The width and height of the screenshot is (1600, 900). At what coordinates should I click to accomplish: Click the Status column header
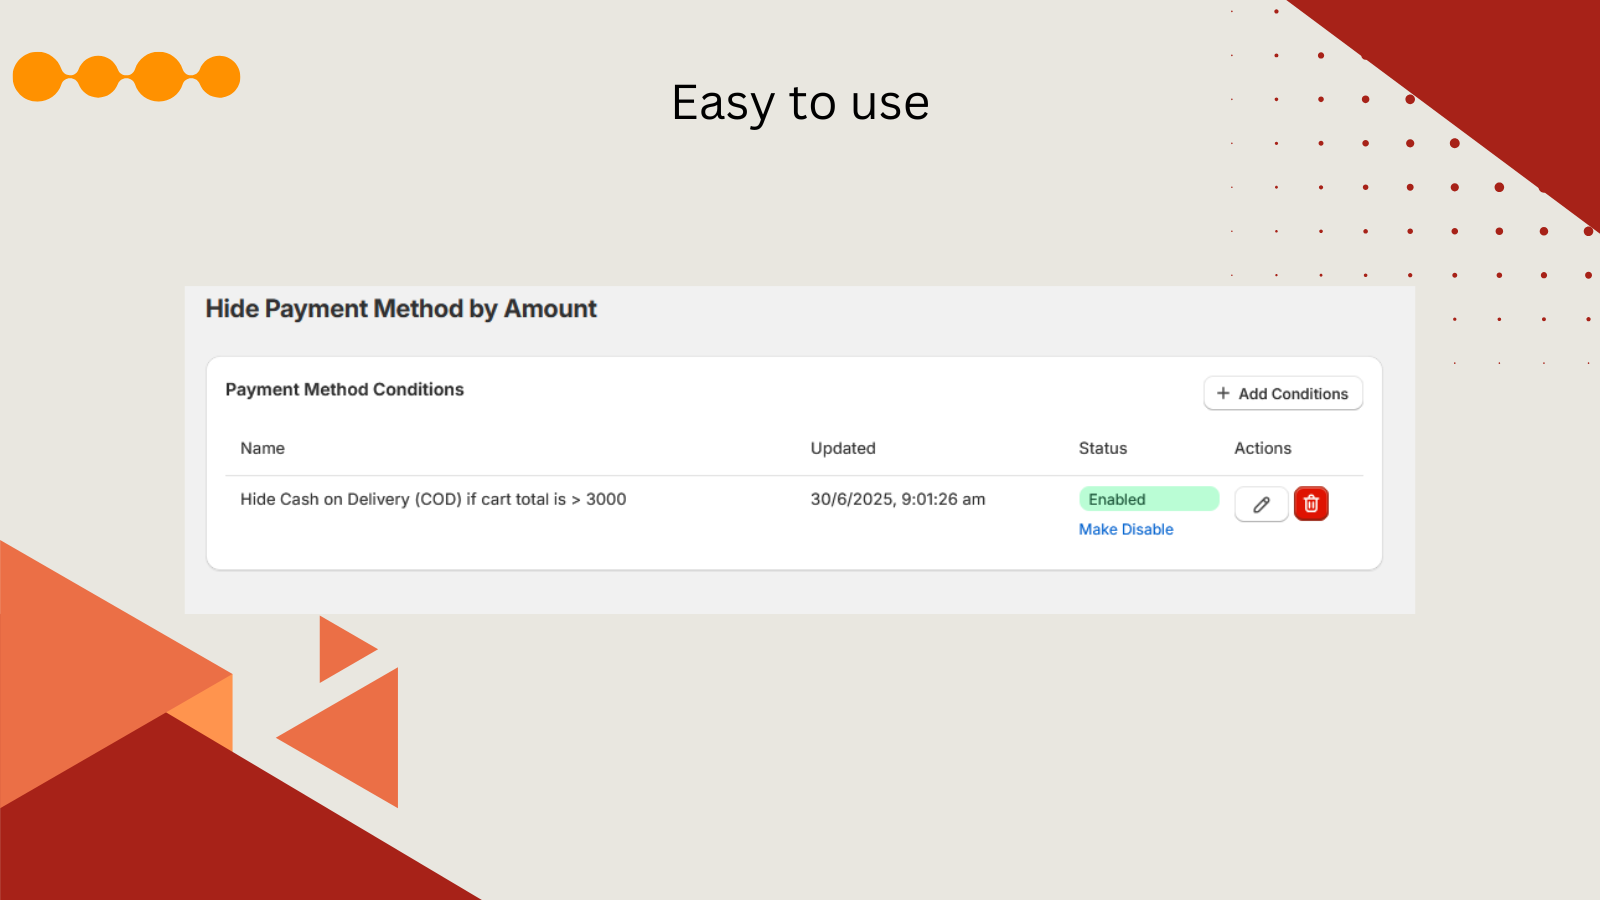(1102, 448)
